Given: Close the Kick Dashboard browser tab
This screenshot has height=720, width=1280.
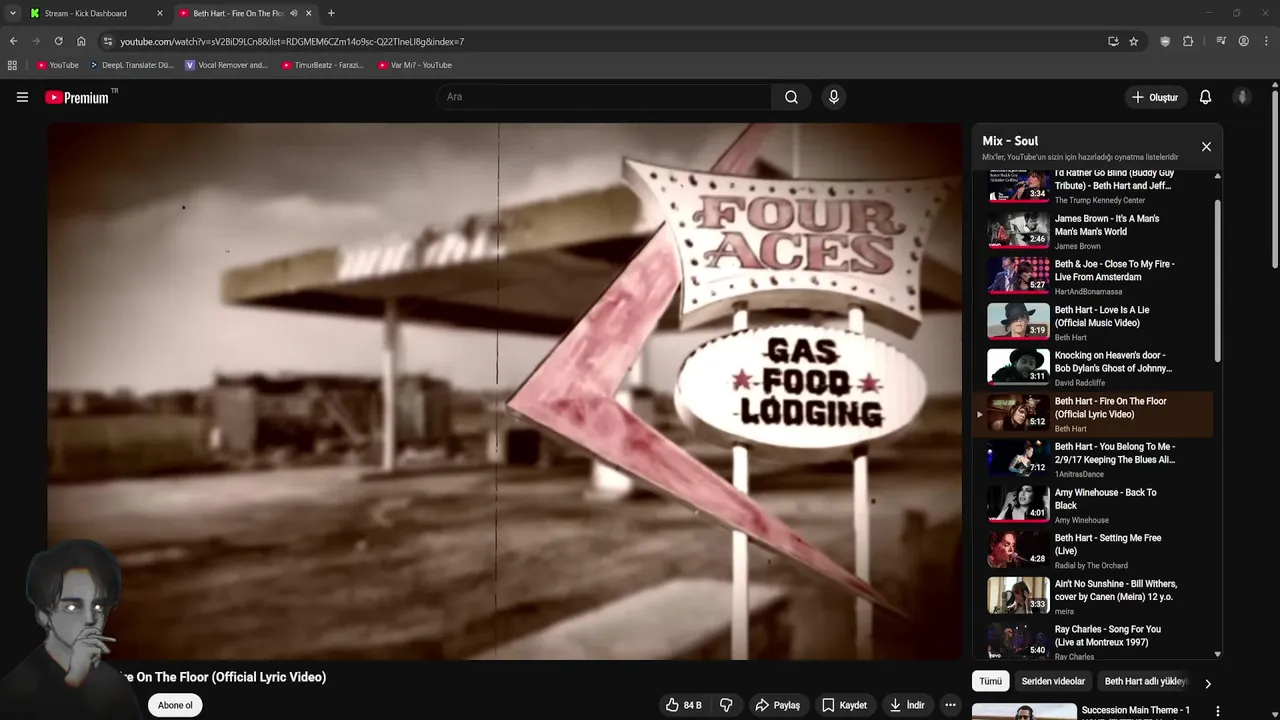Looking at the screenshot, I should coord(159,13).
